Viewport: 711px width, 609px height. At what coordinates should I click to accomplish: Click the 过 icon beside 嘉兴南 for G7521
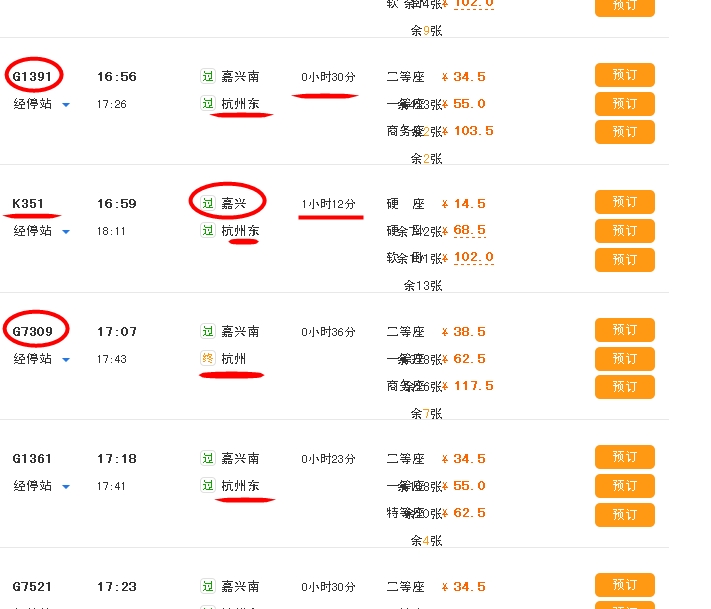coord(208,586)
